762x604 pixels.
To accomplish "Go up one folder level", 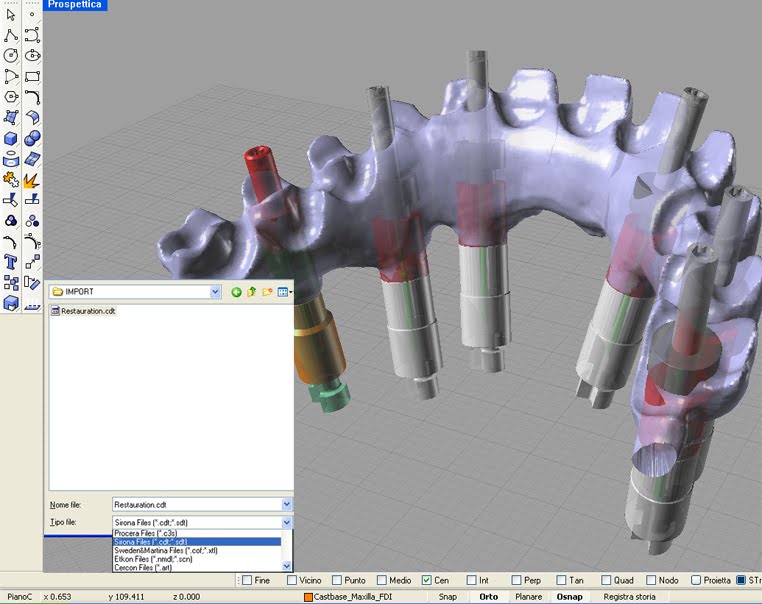I will (x=252, y=292).
